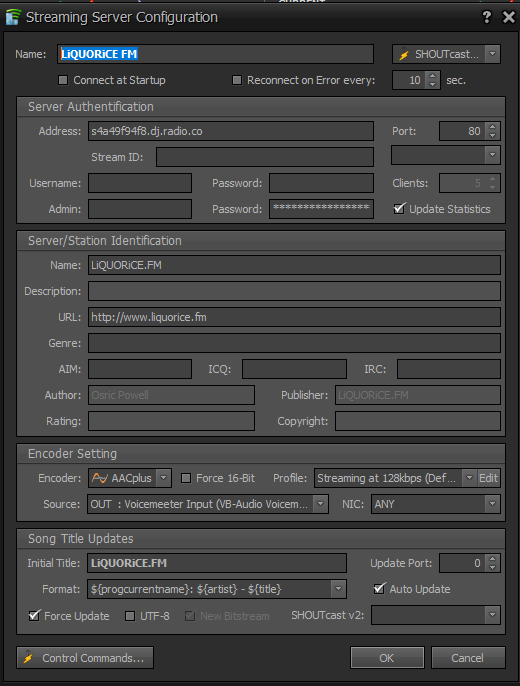520x686 pixels.
Task: Click the AACplus encoder waveform icon
Action: 100,478
